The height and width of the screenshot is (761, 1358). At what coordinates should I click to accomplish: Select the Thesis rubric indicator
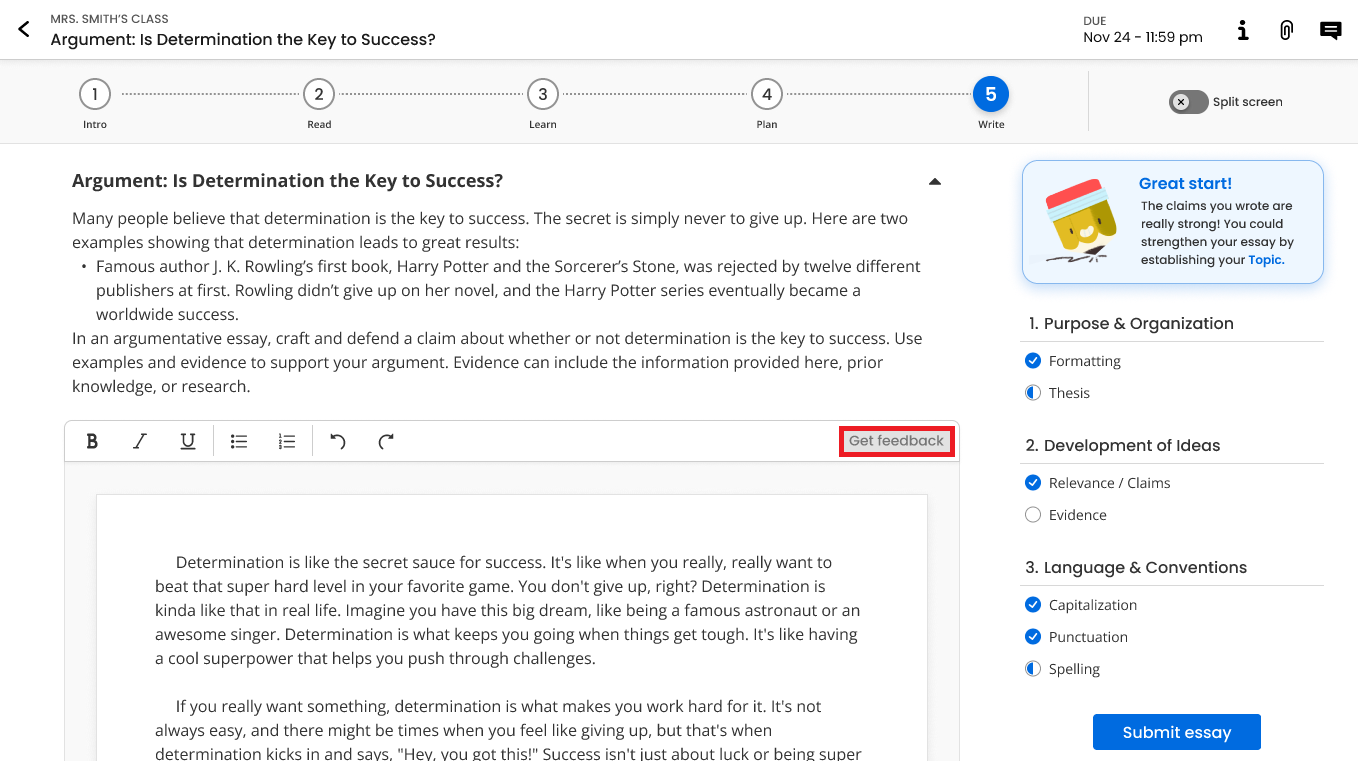(1033, 393)
